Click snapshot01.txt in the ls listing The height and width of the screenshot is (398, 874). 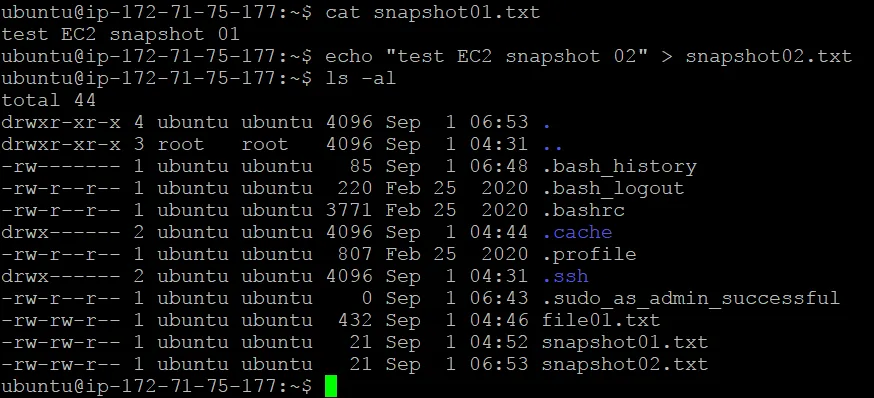click(x=625, y=342)
